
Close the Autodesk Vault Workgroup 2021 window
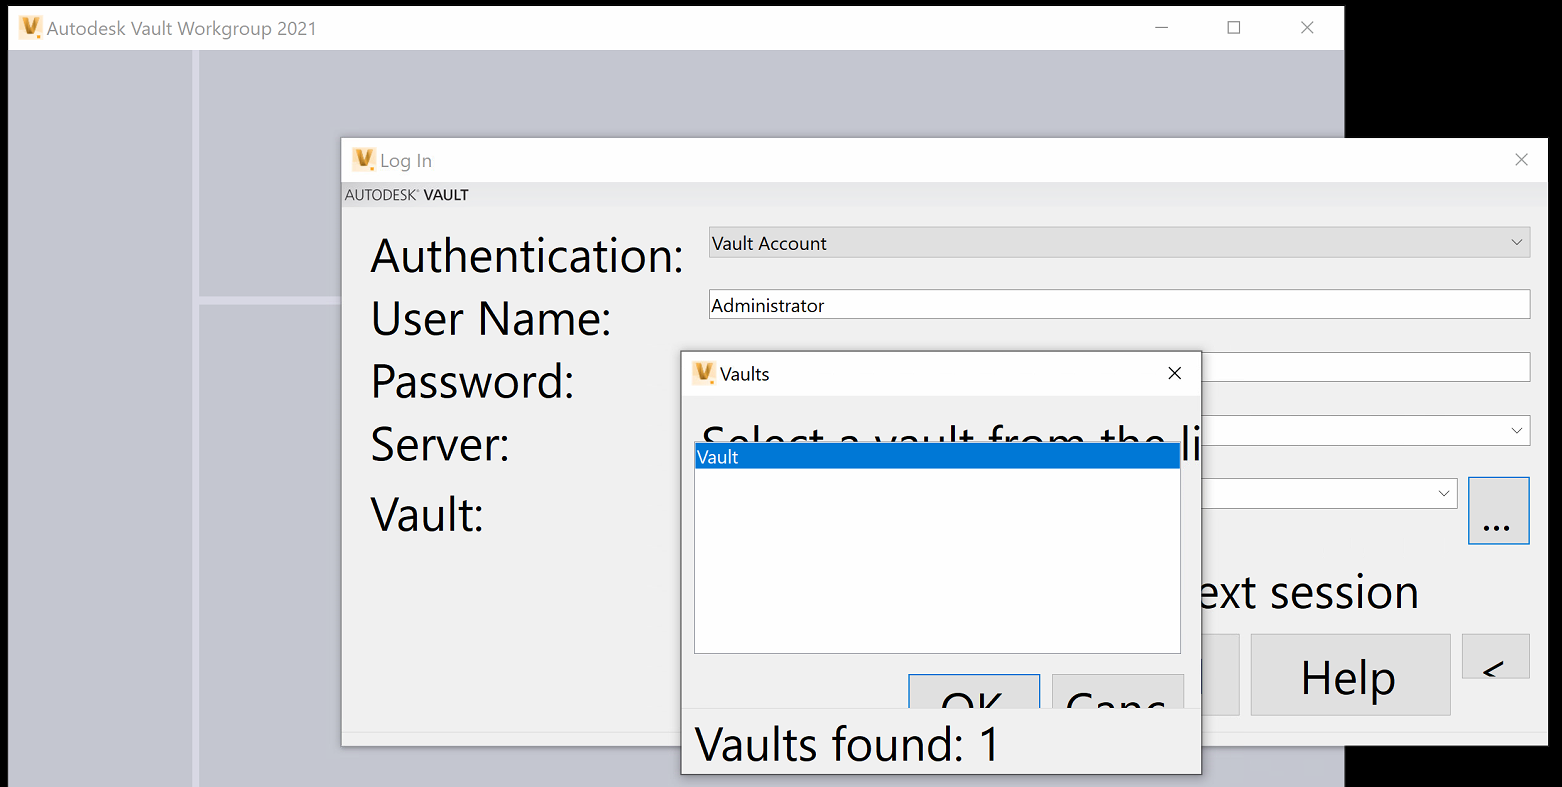[1307, 28]
